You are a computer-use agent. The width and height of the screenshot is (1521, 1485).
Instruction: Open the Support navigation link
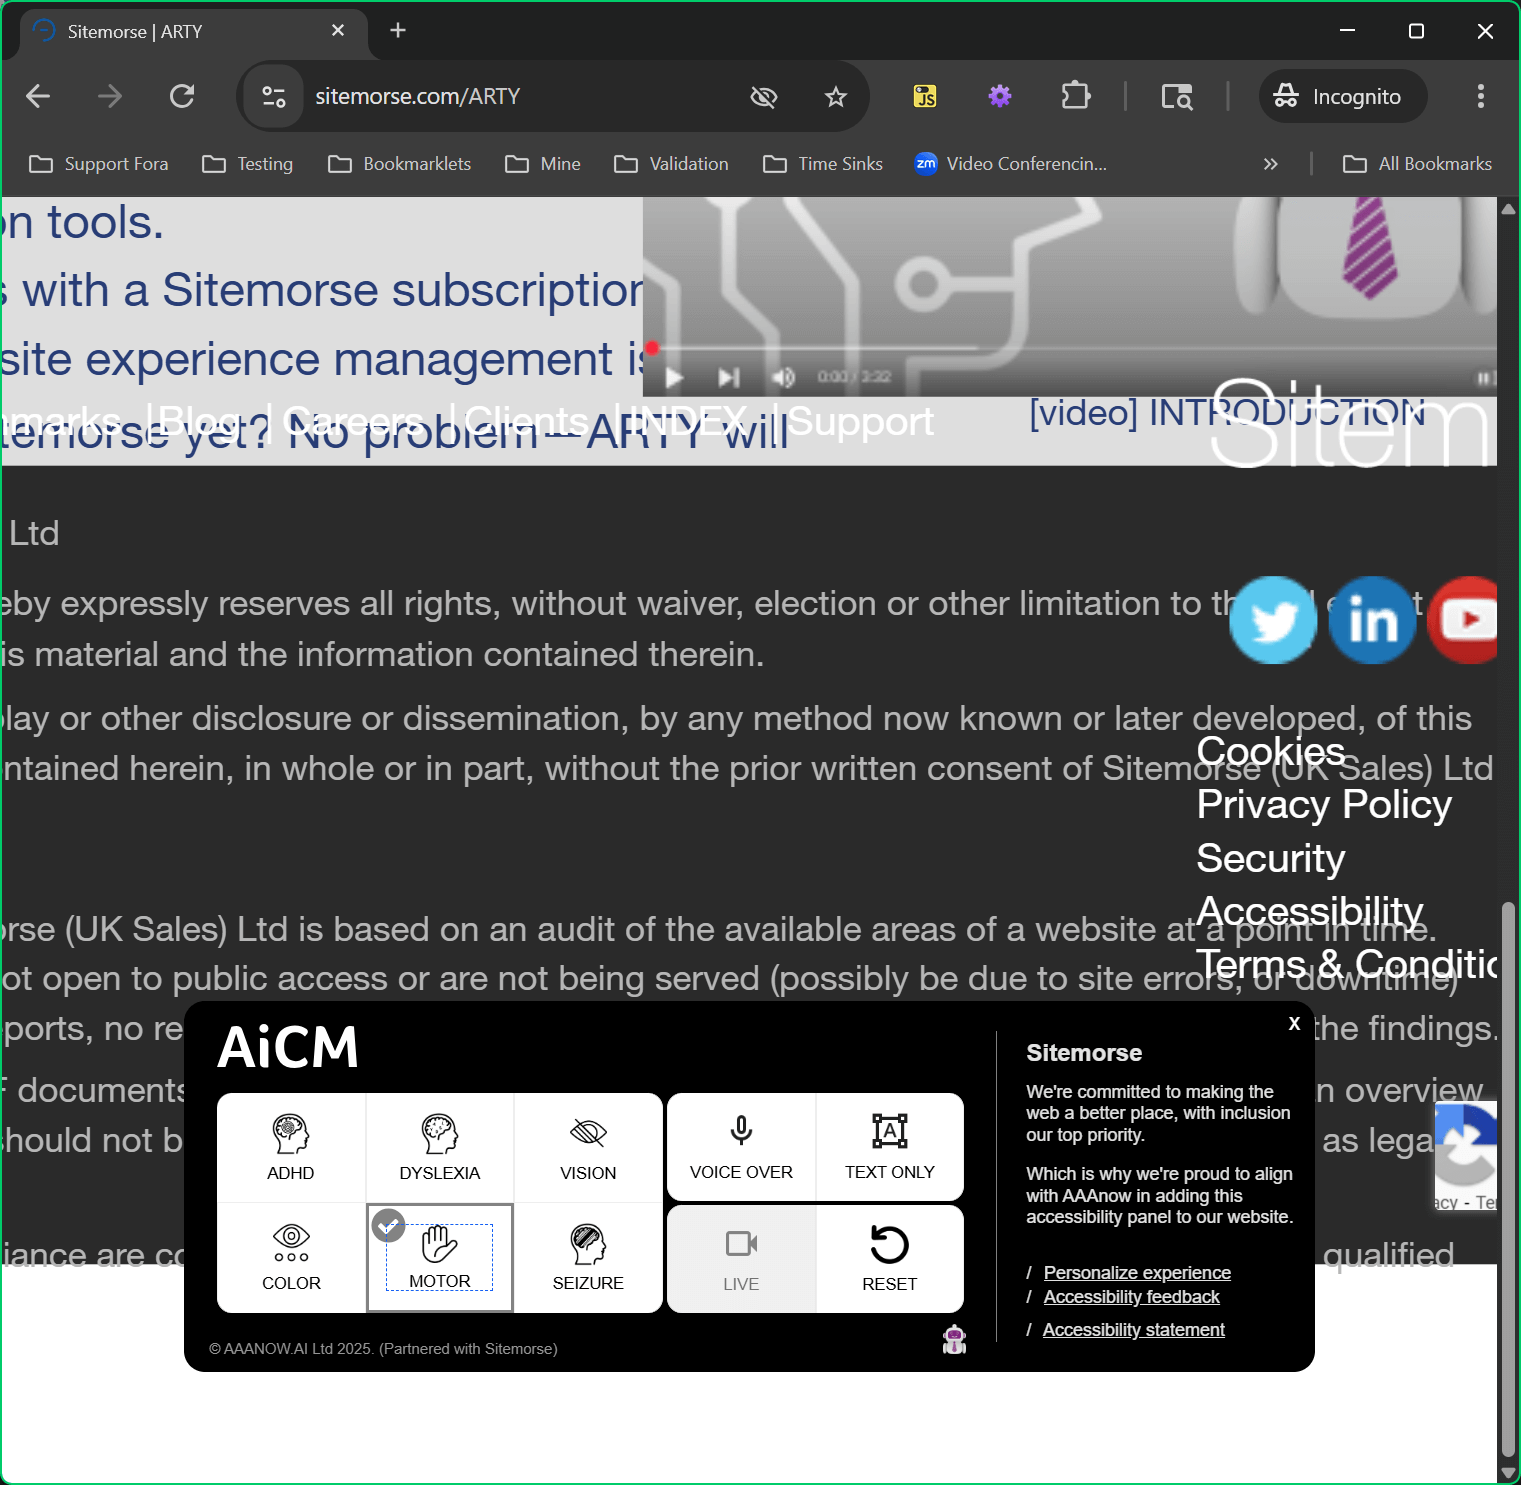click(861, 421)
